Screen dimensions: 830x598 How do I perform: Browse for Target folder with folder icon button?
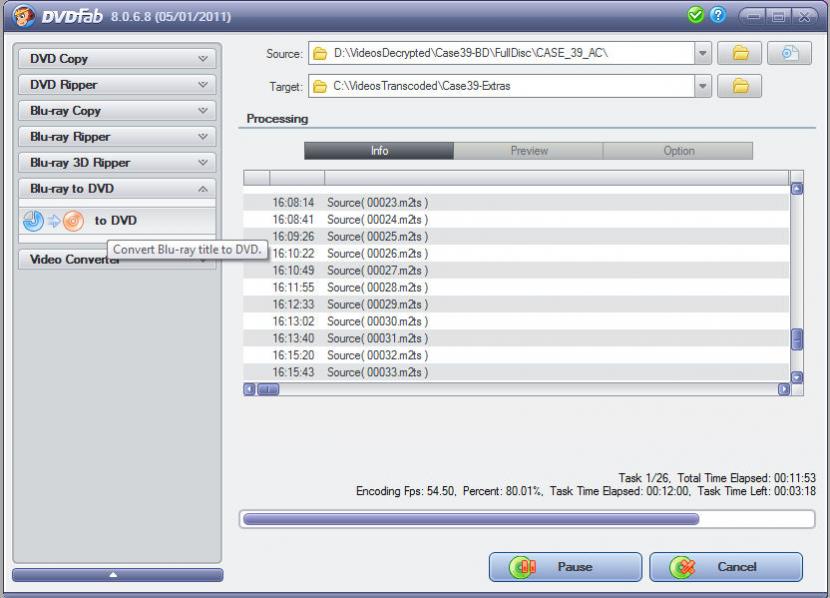click(x=739, y=86)
